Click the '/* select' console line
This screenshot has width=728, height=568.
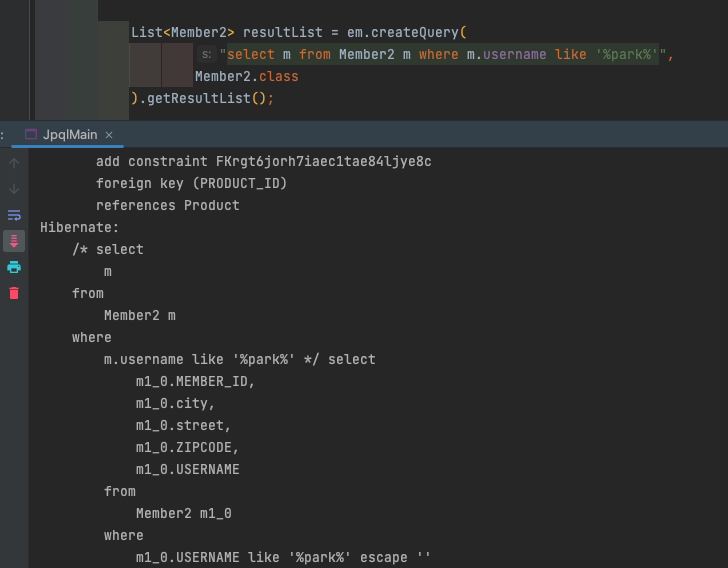tap(108, 249)
